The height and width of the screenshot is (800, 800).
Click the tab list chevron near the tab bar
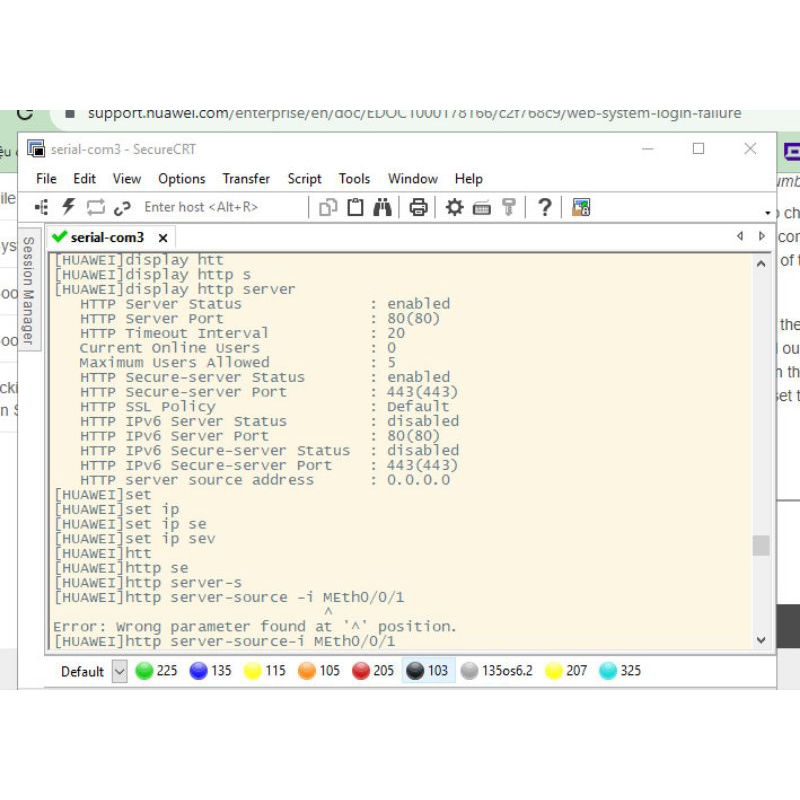point(761,237)
